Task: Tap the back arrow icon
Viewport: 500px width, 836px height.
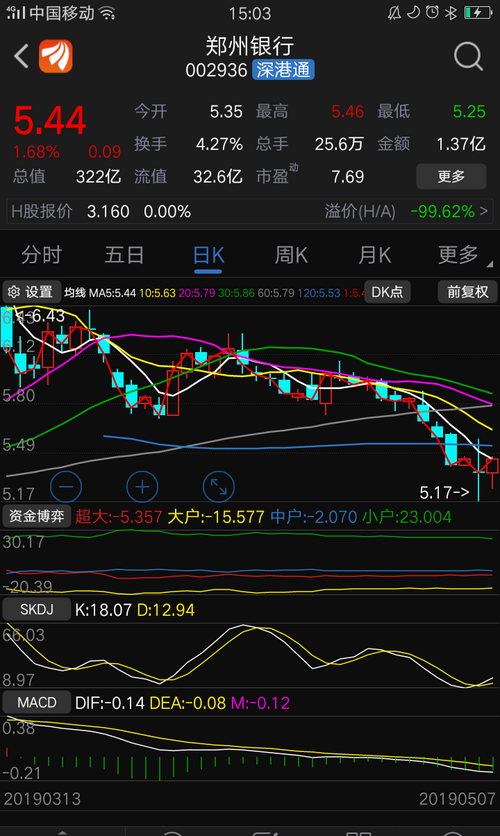Action: (21, 56)
